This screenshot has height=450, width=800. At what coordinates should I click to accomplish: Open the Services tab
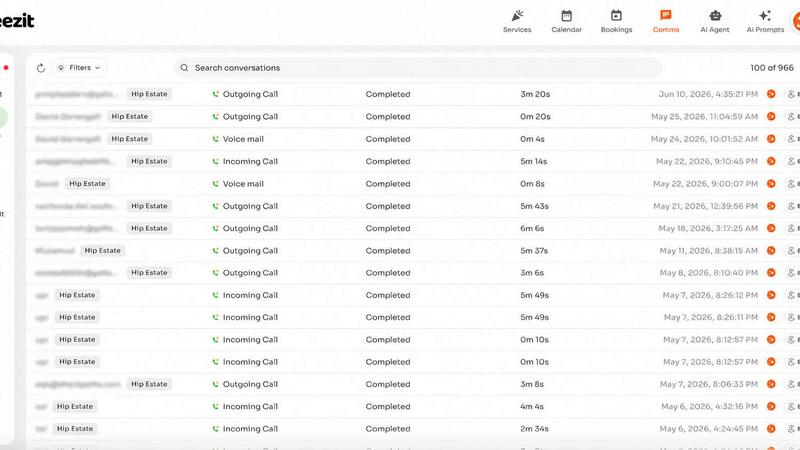pyautogui.click(x=517, y=22)
